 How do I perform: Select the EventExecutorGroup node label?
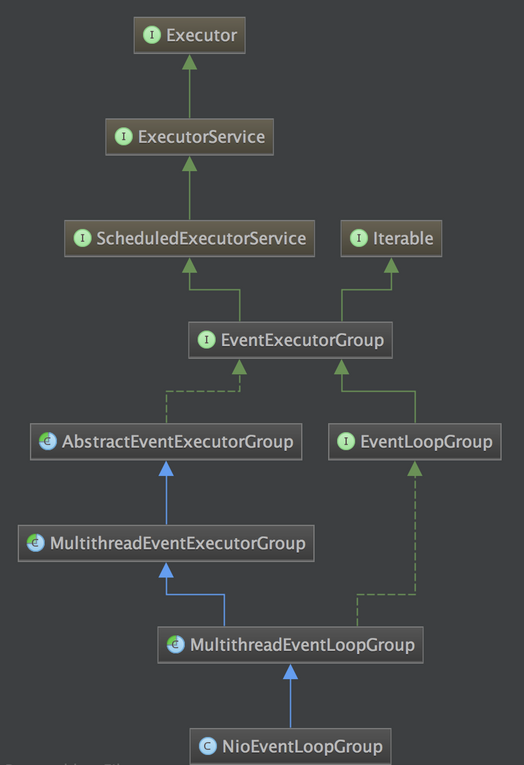302,340
